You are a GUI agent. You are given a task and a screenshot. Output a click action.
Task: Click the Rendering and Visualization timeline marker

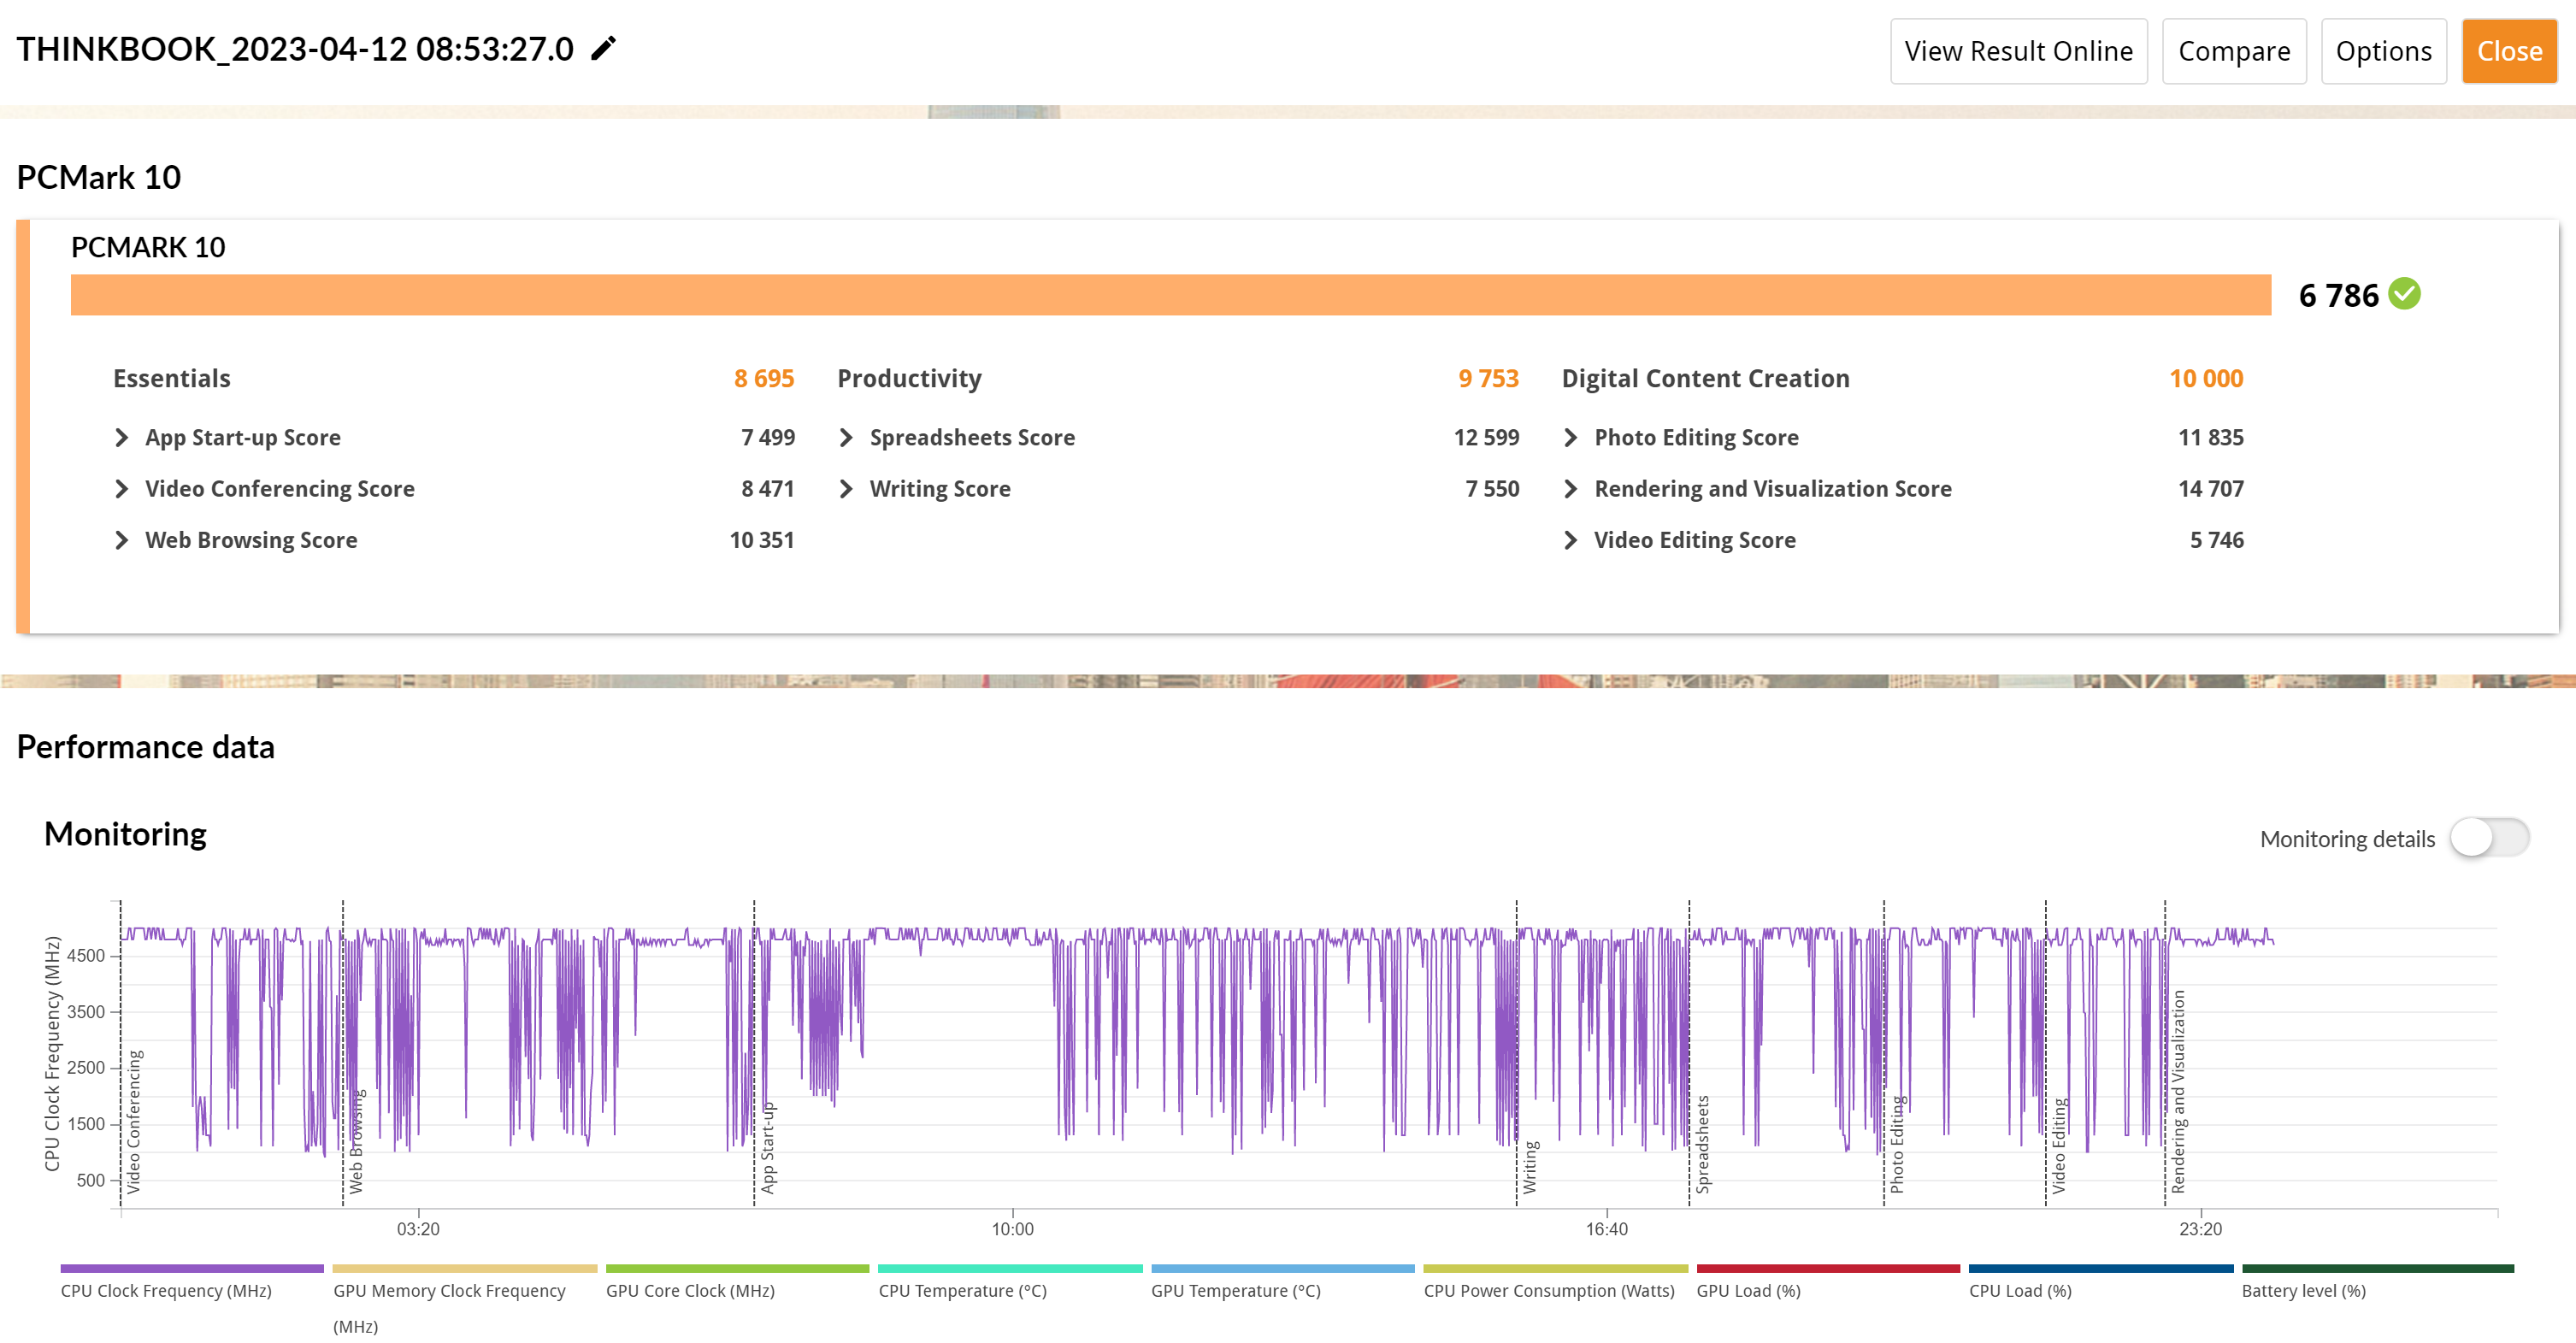coord(2178,1091)
